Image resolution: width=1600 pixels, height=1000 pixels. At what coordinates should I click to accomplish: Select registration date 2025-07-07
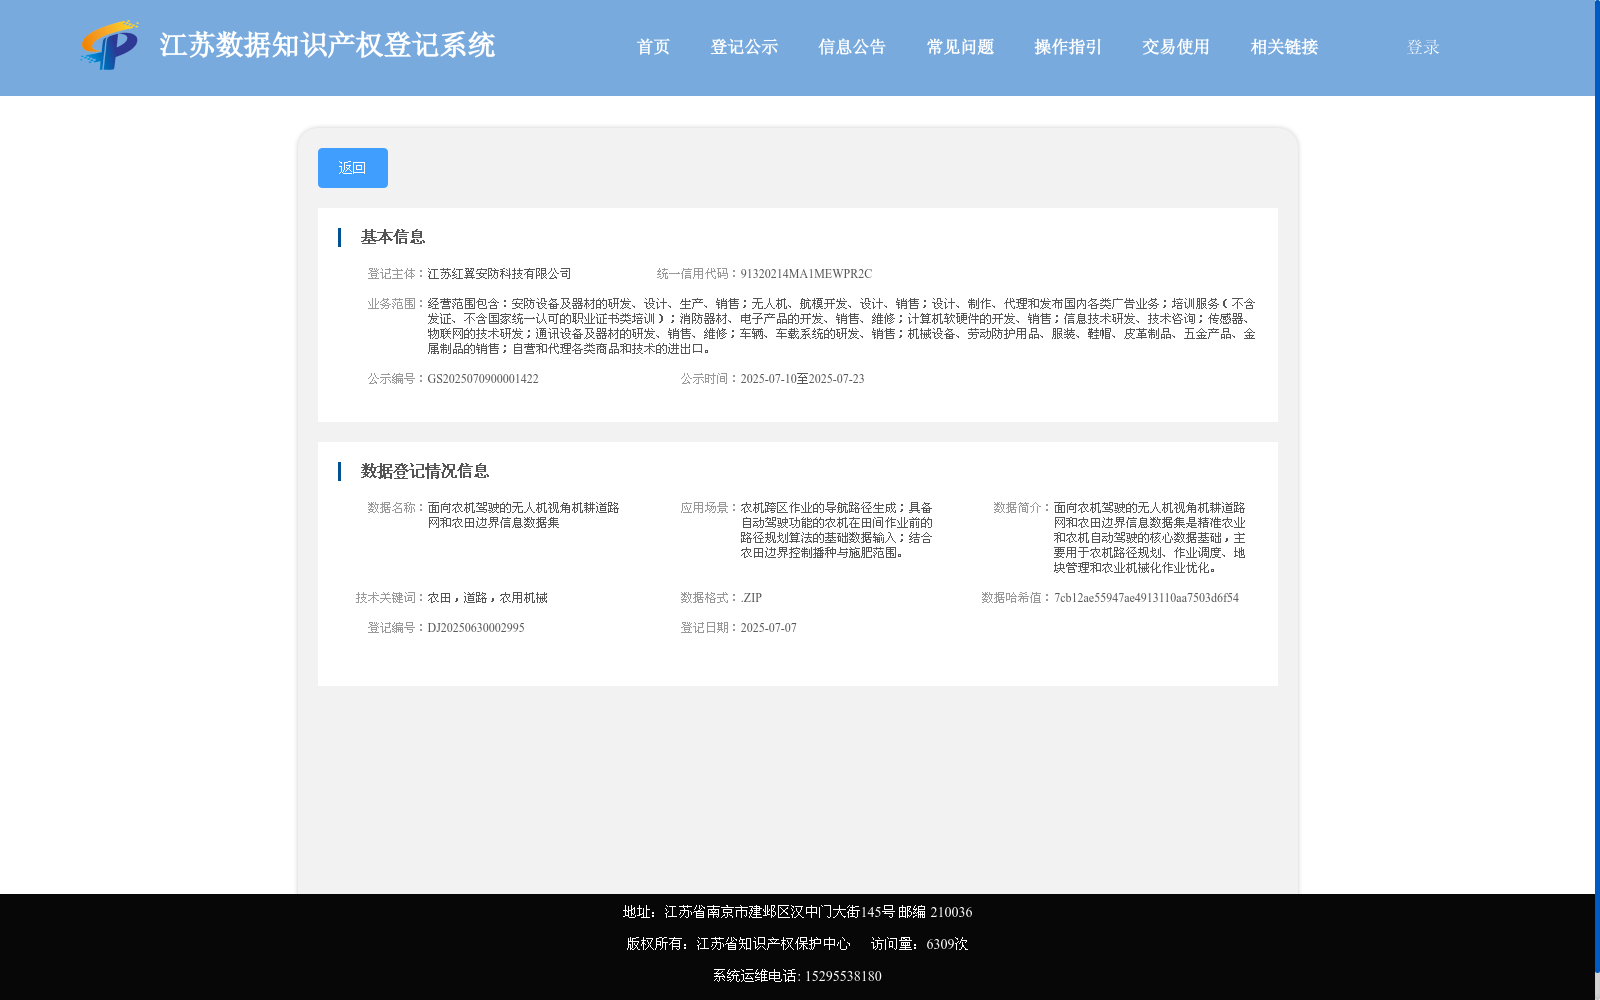(768, 628)
